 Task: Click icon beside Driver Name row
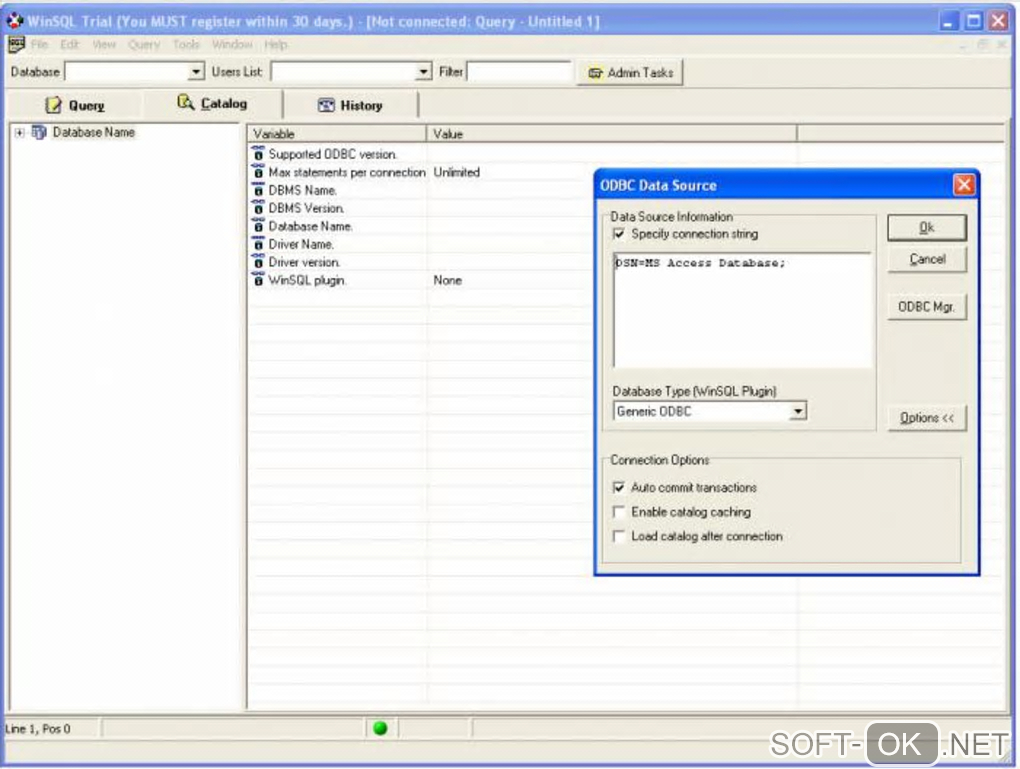(x=258, y=245)
